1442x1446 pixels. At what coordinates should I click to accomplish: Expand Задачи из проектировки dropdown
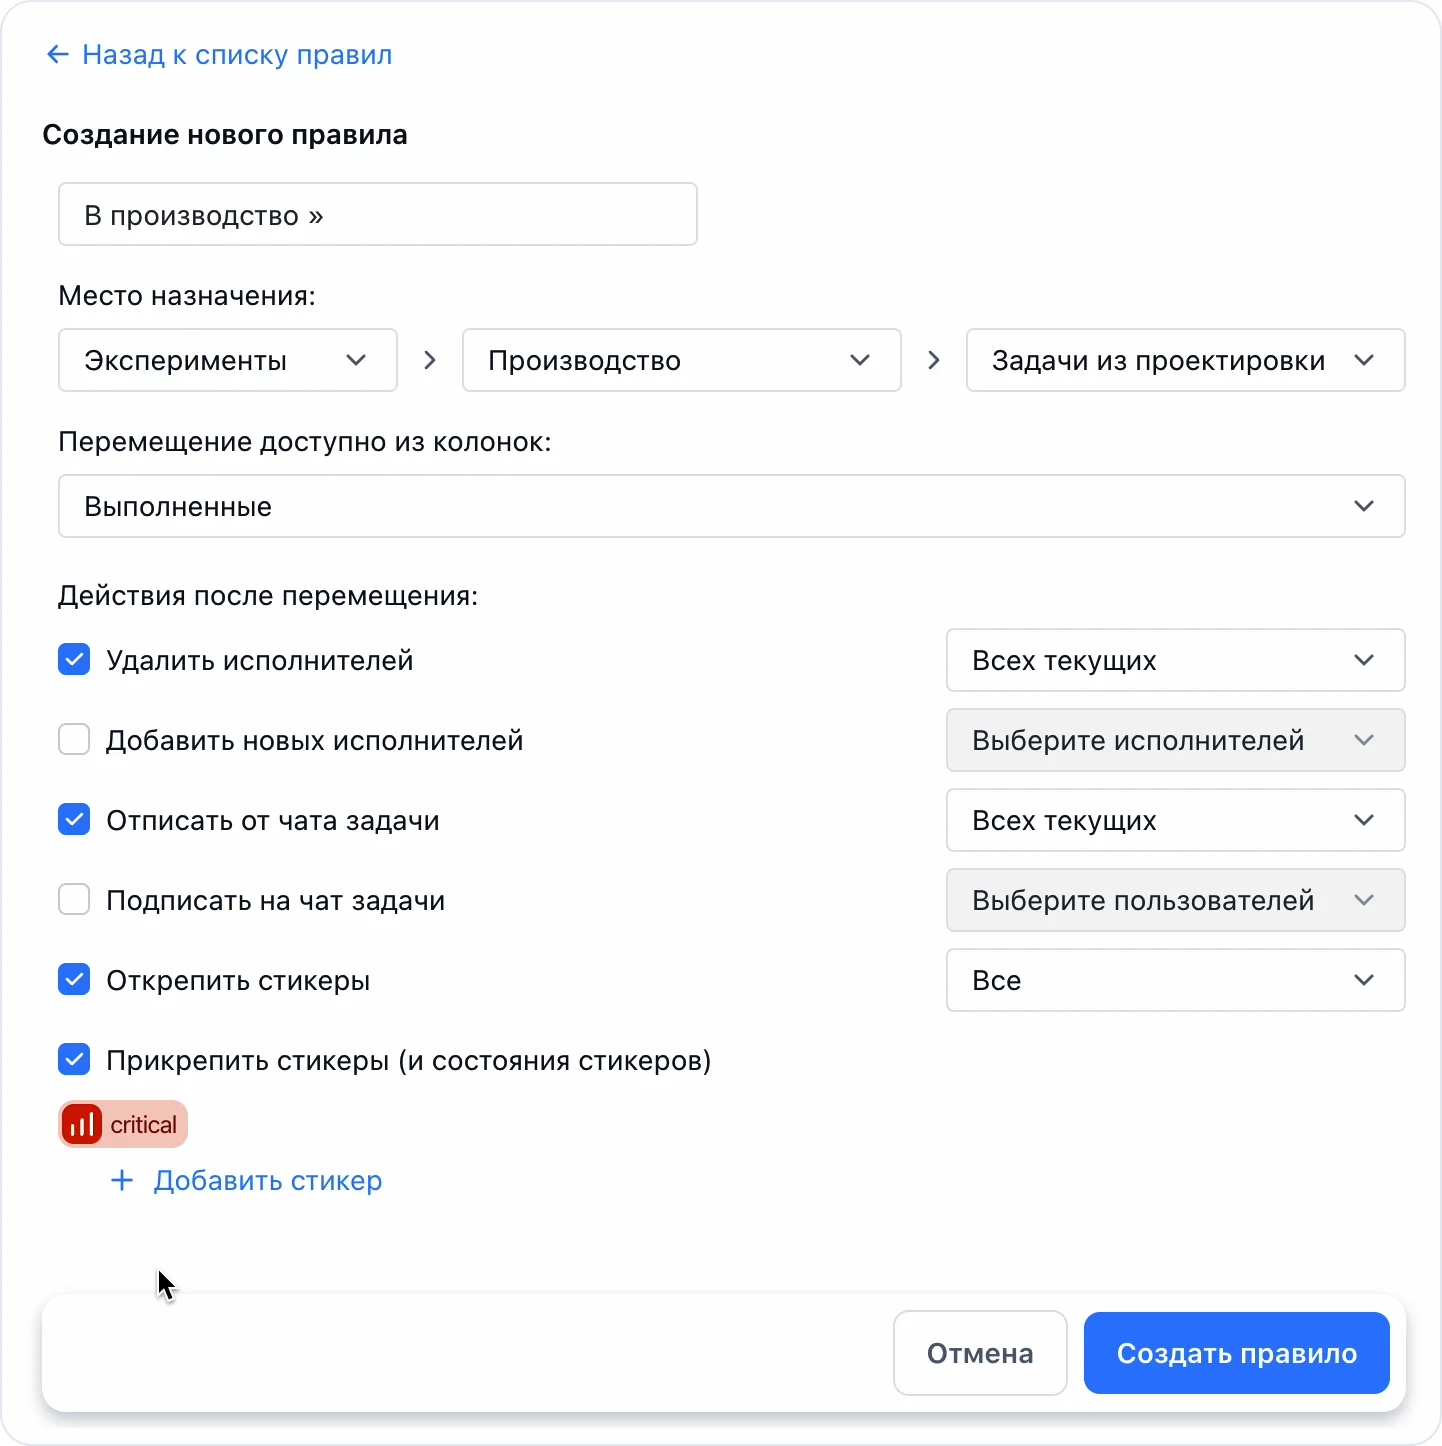coord(1186,360)
